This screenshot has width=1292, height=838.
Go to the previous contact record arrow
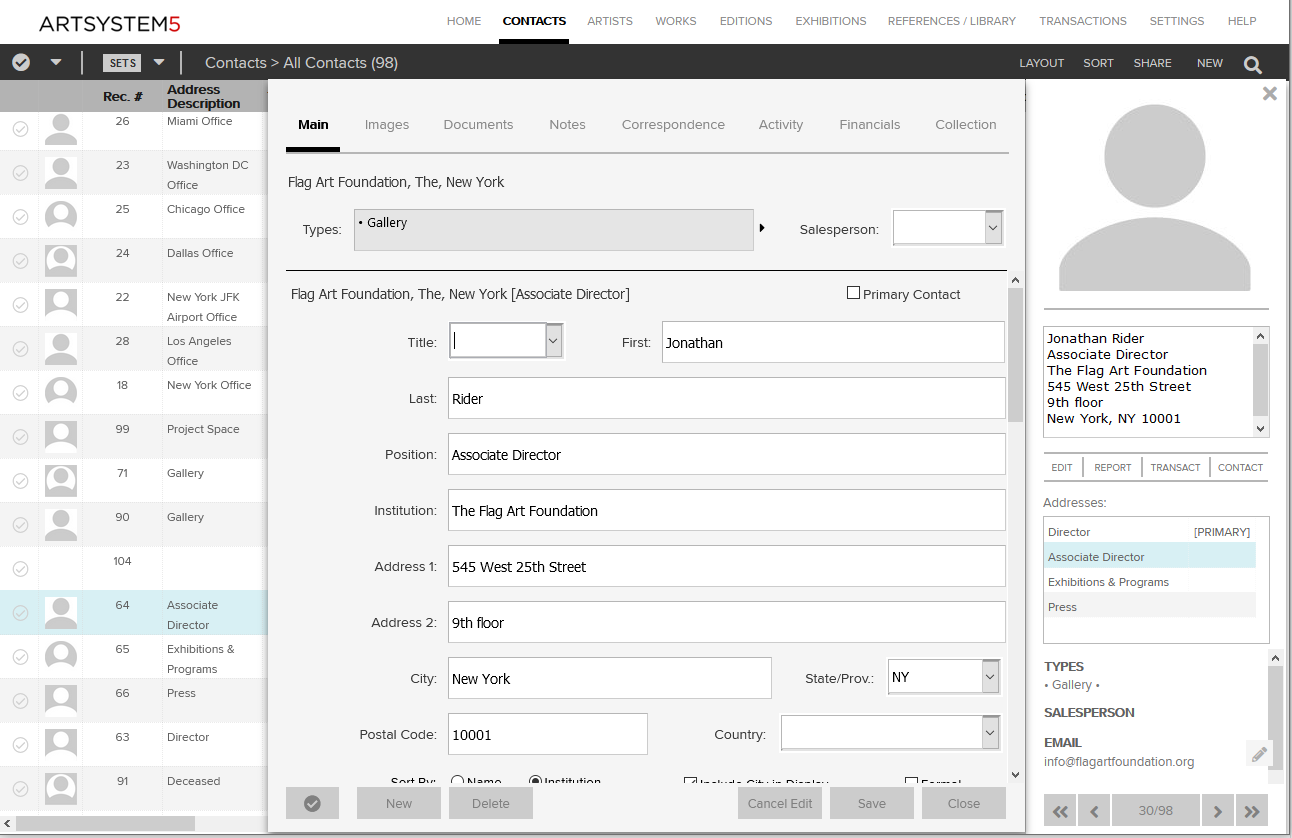pos(1094,811)
